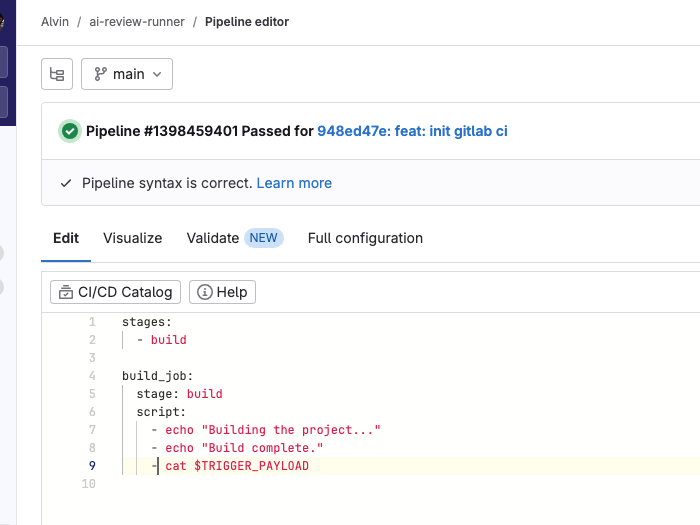Image resolution: width=700 pixels, height=525 pixels.
Task: Click the catalog icon in CI/CD Catalog
Action: [66, 292]
